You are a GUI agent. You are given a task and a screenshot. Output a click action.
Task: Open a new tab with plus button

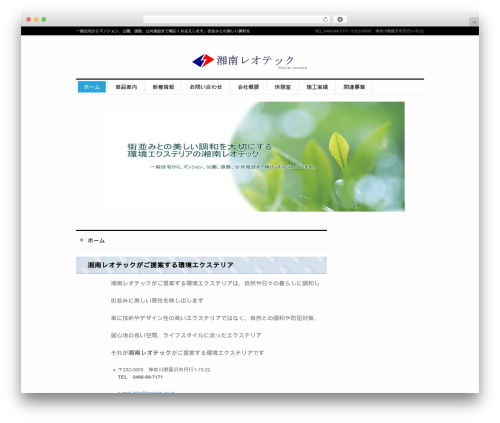pos(474,22)
